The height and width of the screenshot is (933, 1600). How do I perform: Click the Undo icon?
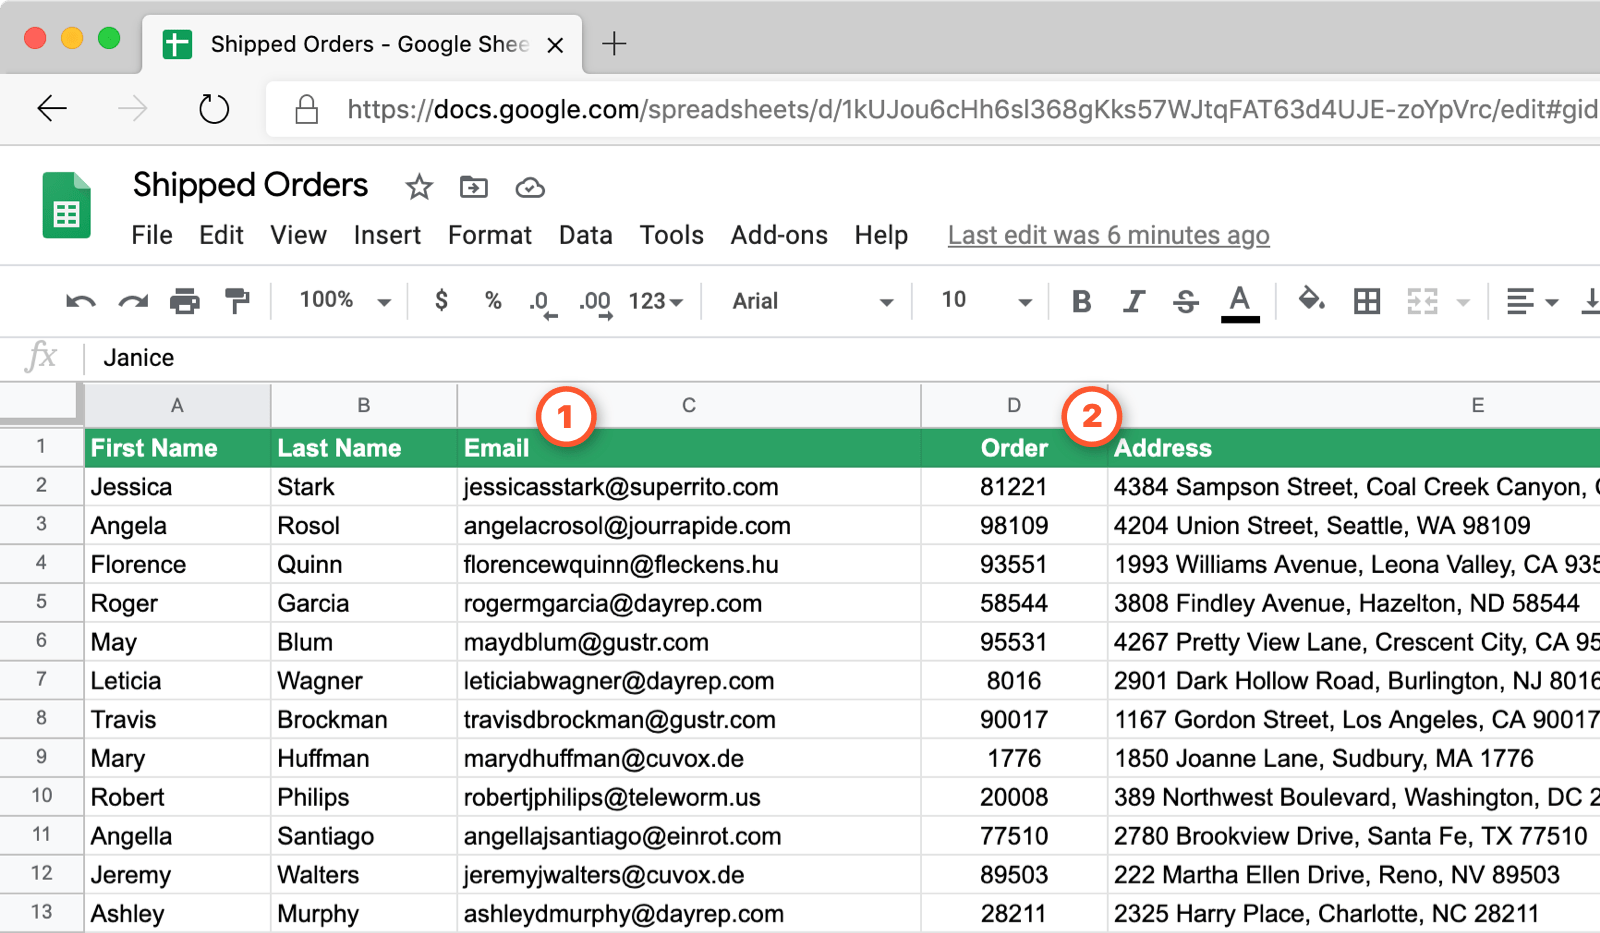pos(79,300)
